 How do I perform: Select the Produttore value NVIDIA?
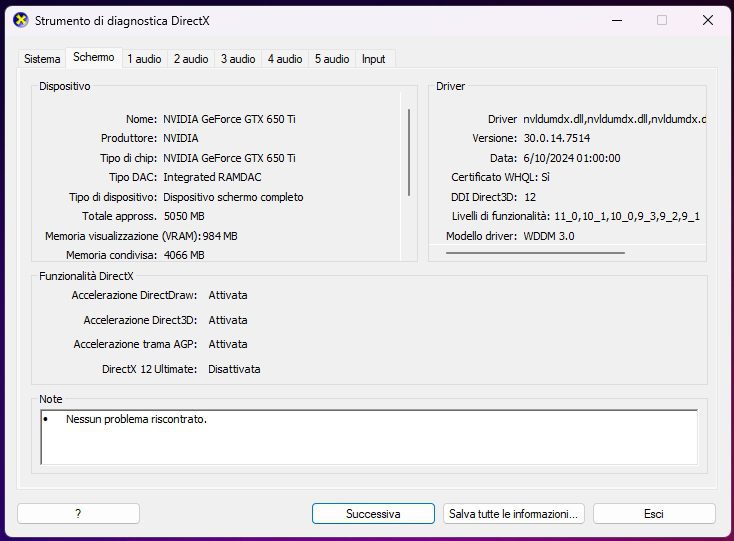pyautogui.click(x=181, y=139)
